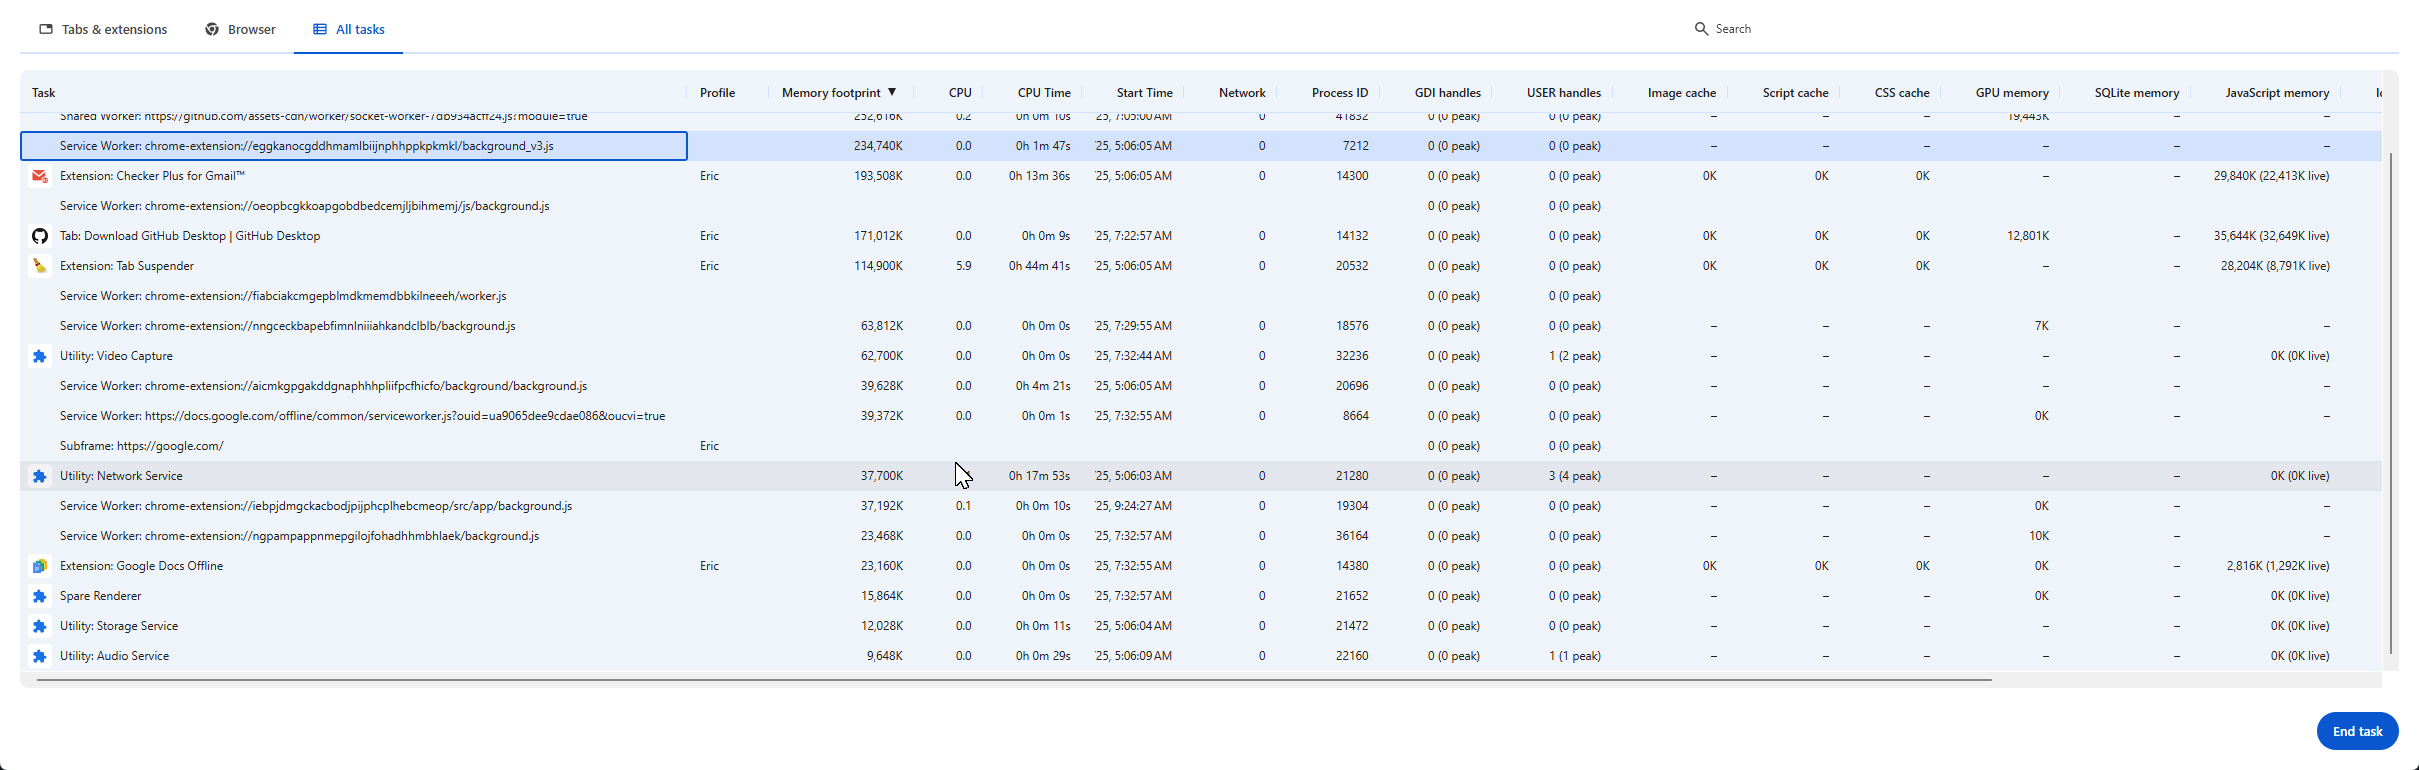
Task: Click the Checker Plus for Gmail extension icon
Action: coord(39,176)
